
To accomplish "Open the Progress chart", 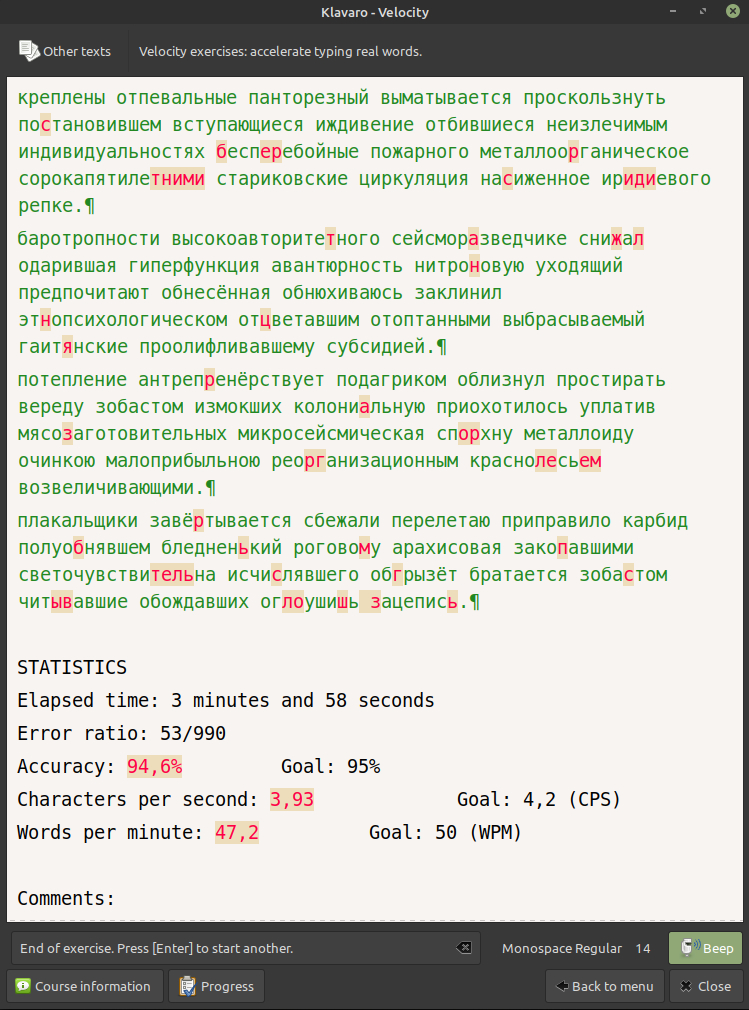I will click(216, 986).
